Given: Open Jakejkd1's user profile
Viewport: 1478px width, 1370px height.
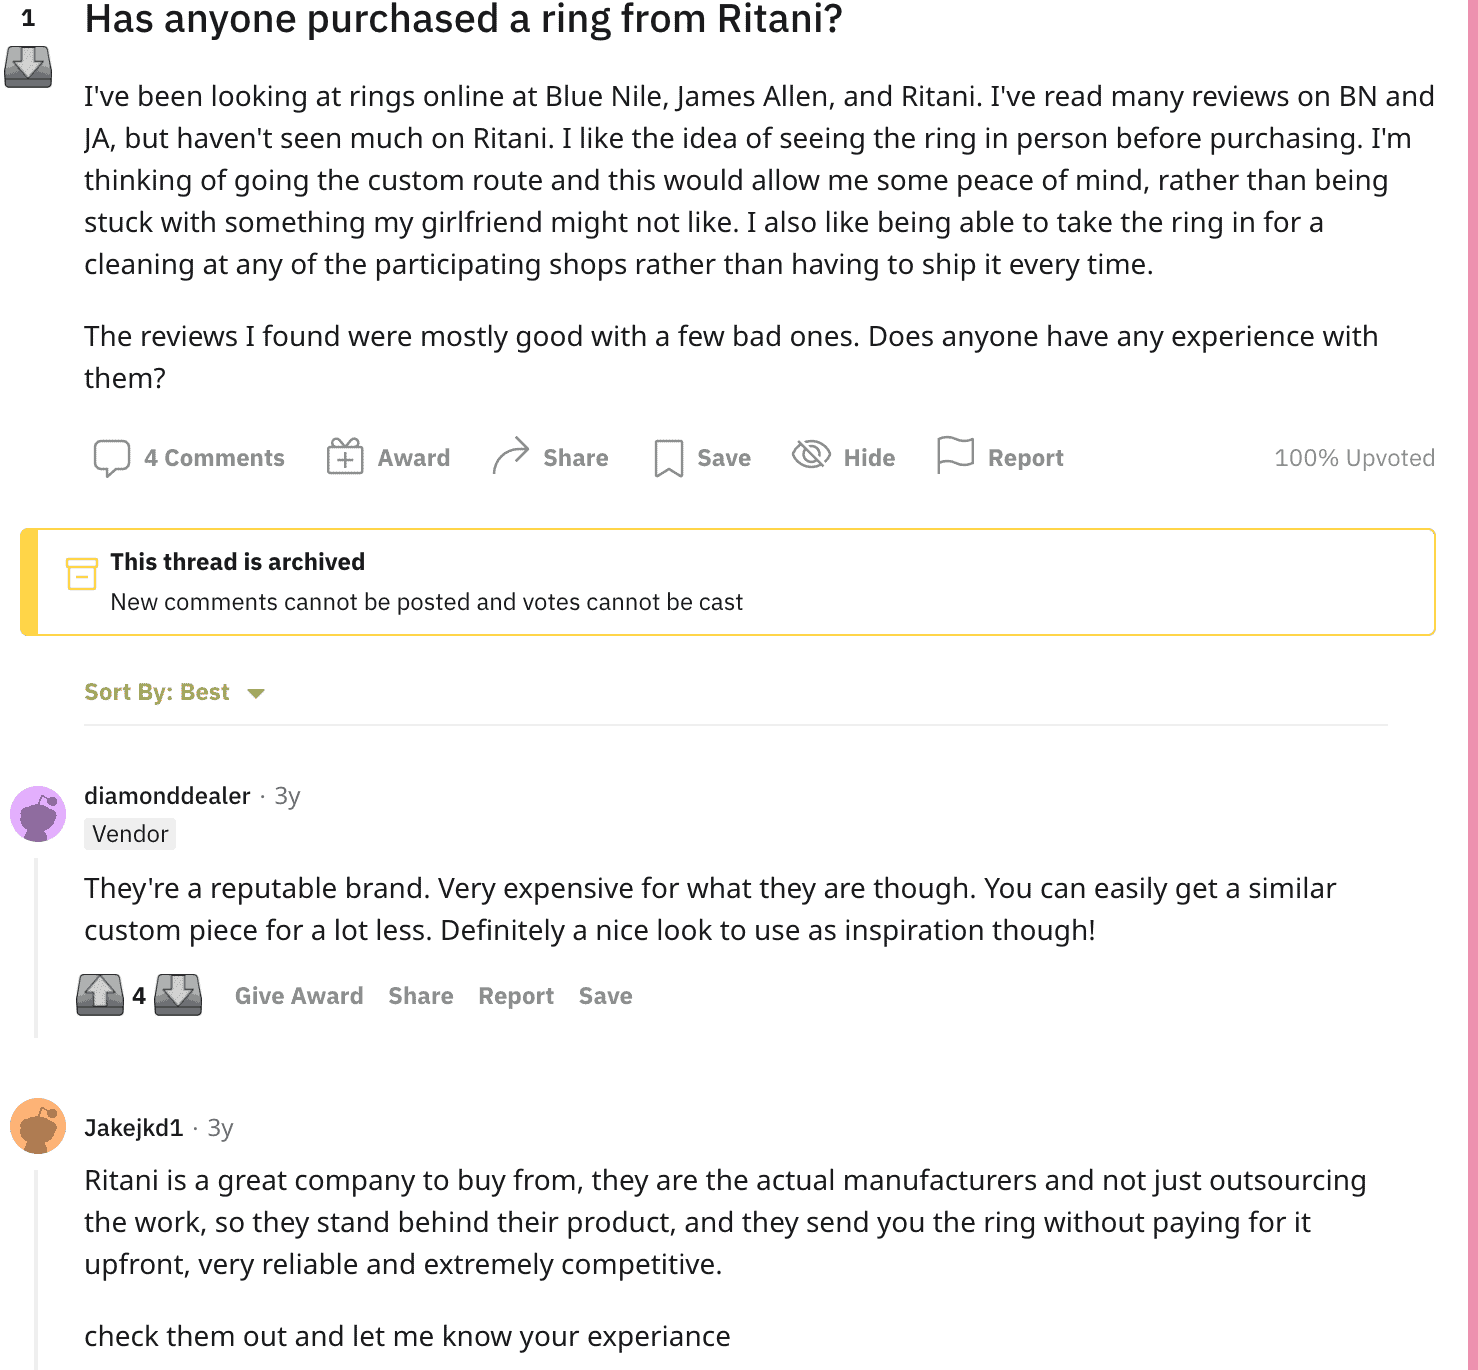Looking at the screenshot, I should [x=133, y=1126].
